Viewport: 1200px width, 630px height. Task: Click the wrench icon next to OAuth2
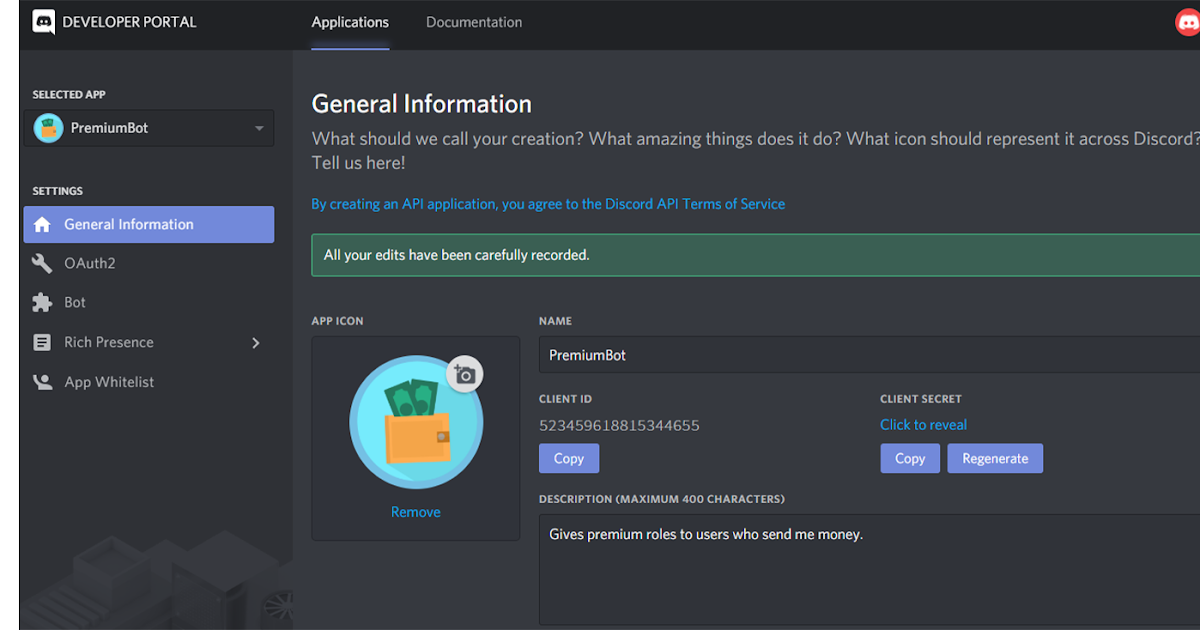pos(42,264)
